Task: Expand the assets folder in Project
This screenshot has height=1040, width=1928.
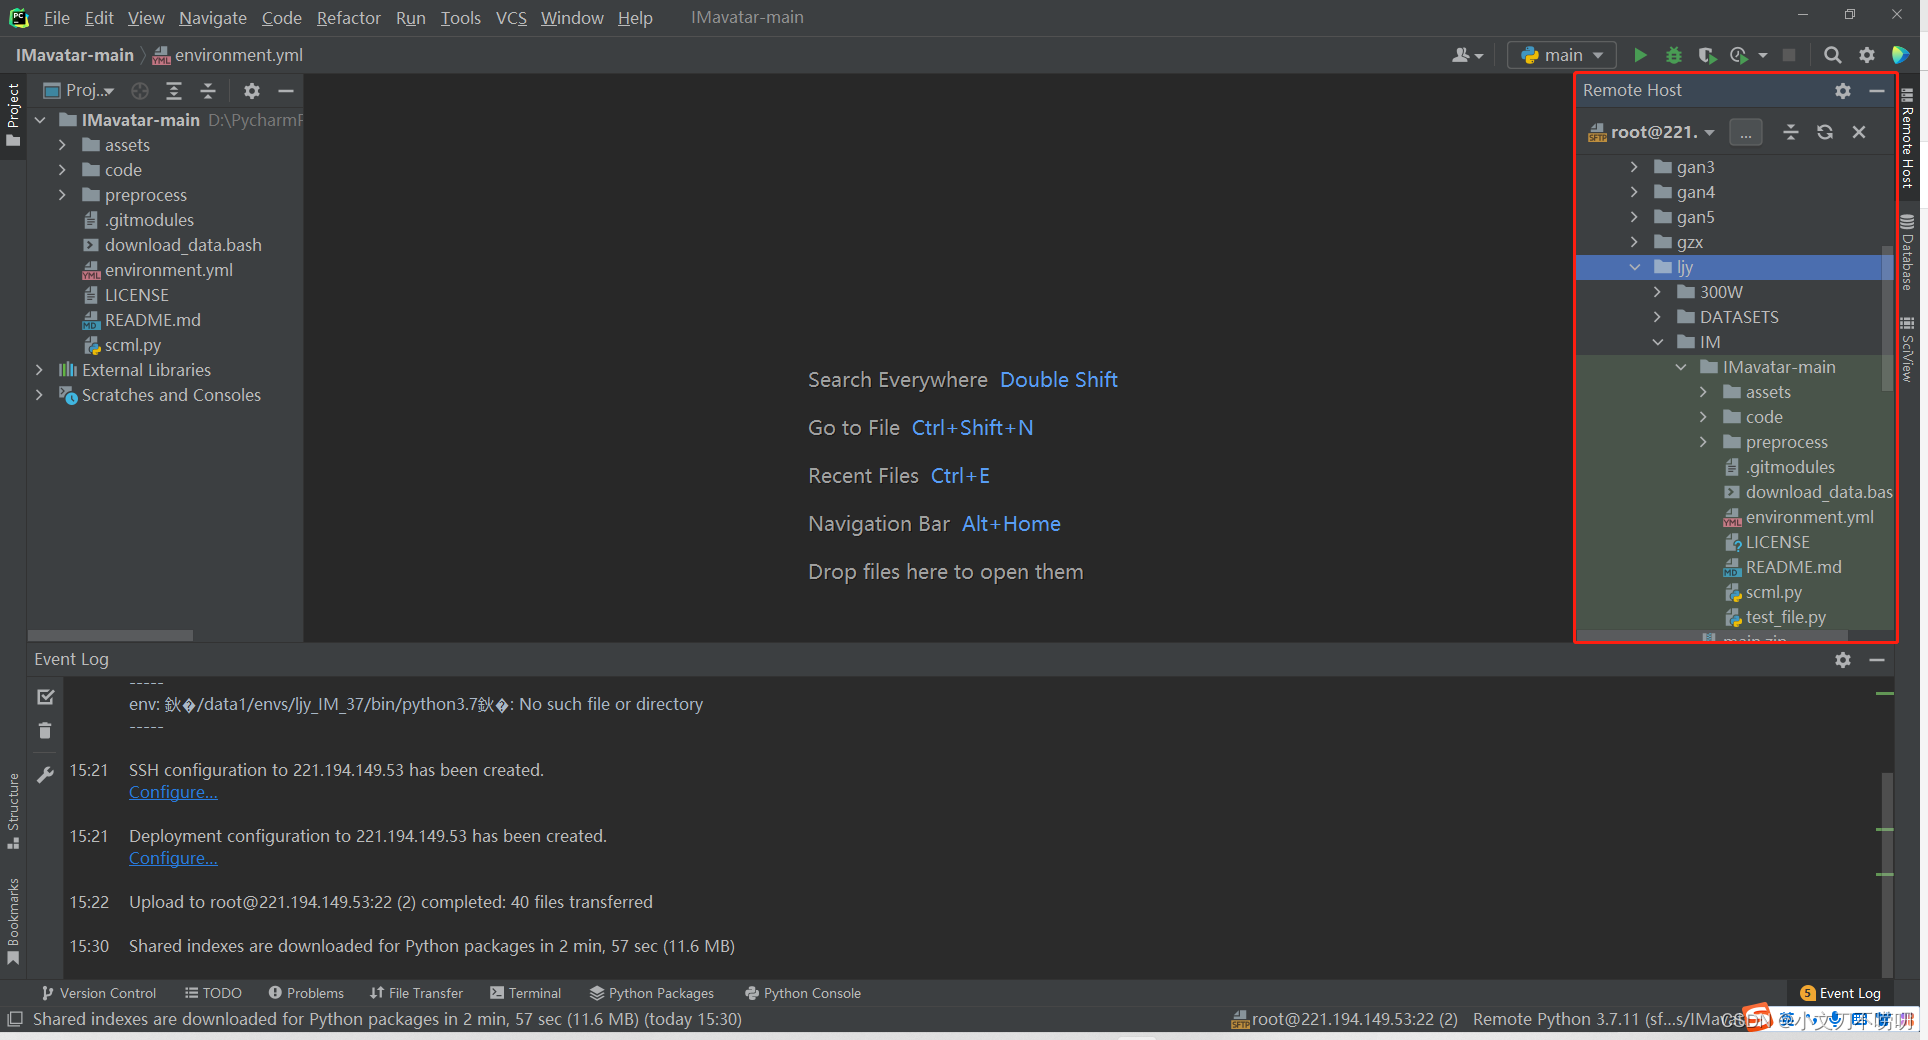Action: coord(62,145)
